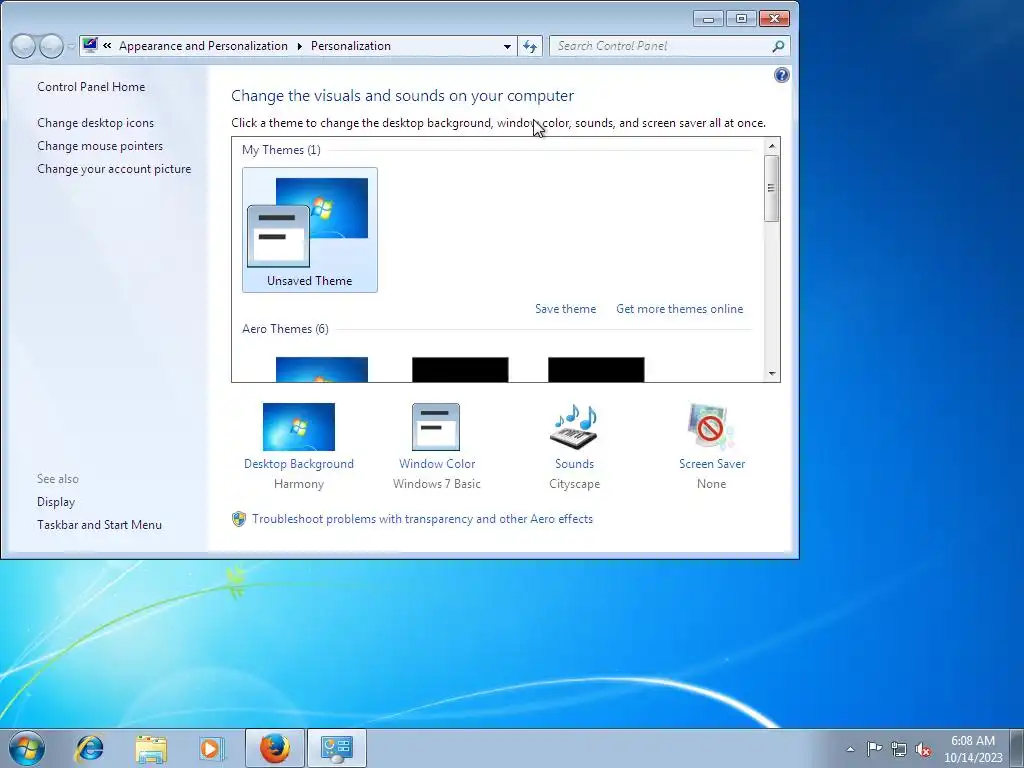Click the My Themes (1) group header
Image resolution: width=1024 pixels, height=768 pixels.
point(281,150)
